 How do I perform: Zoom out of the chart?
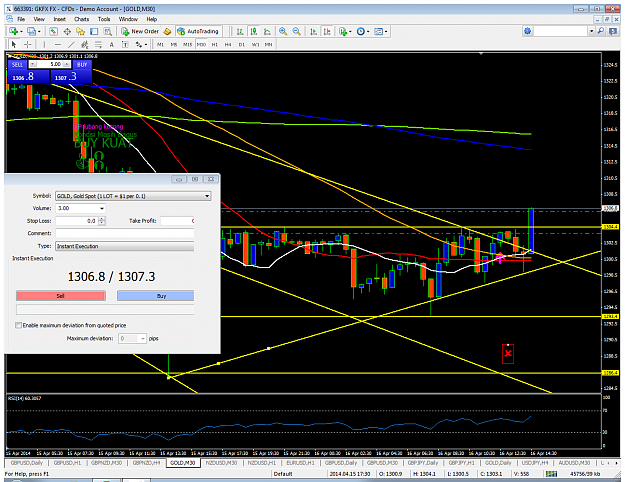[297, 31]
